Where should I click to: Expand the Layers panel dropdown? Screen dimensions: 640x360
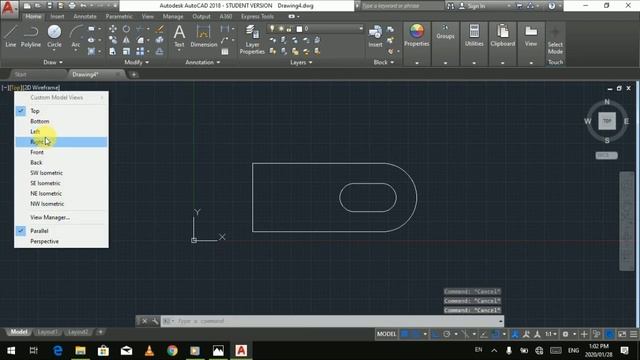[x=301, y=62]
